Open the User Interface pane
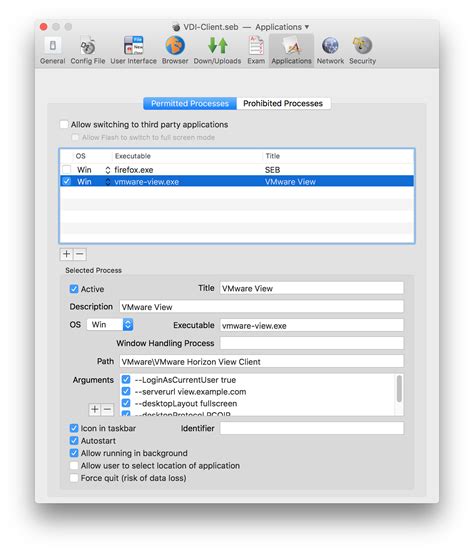Image resolution: width=474 pixels, height=553 pixels. coord(133,50)
